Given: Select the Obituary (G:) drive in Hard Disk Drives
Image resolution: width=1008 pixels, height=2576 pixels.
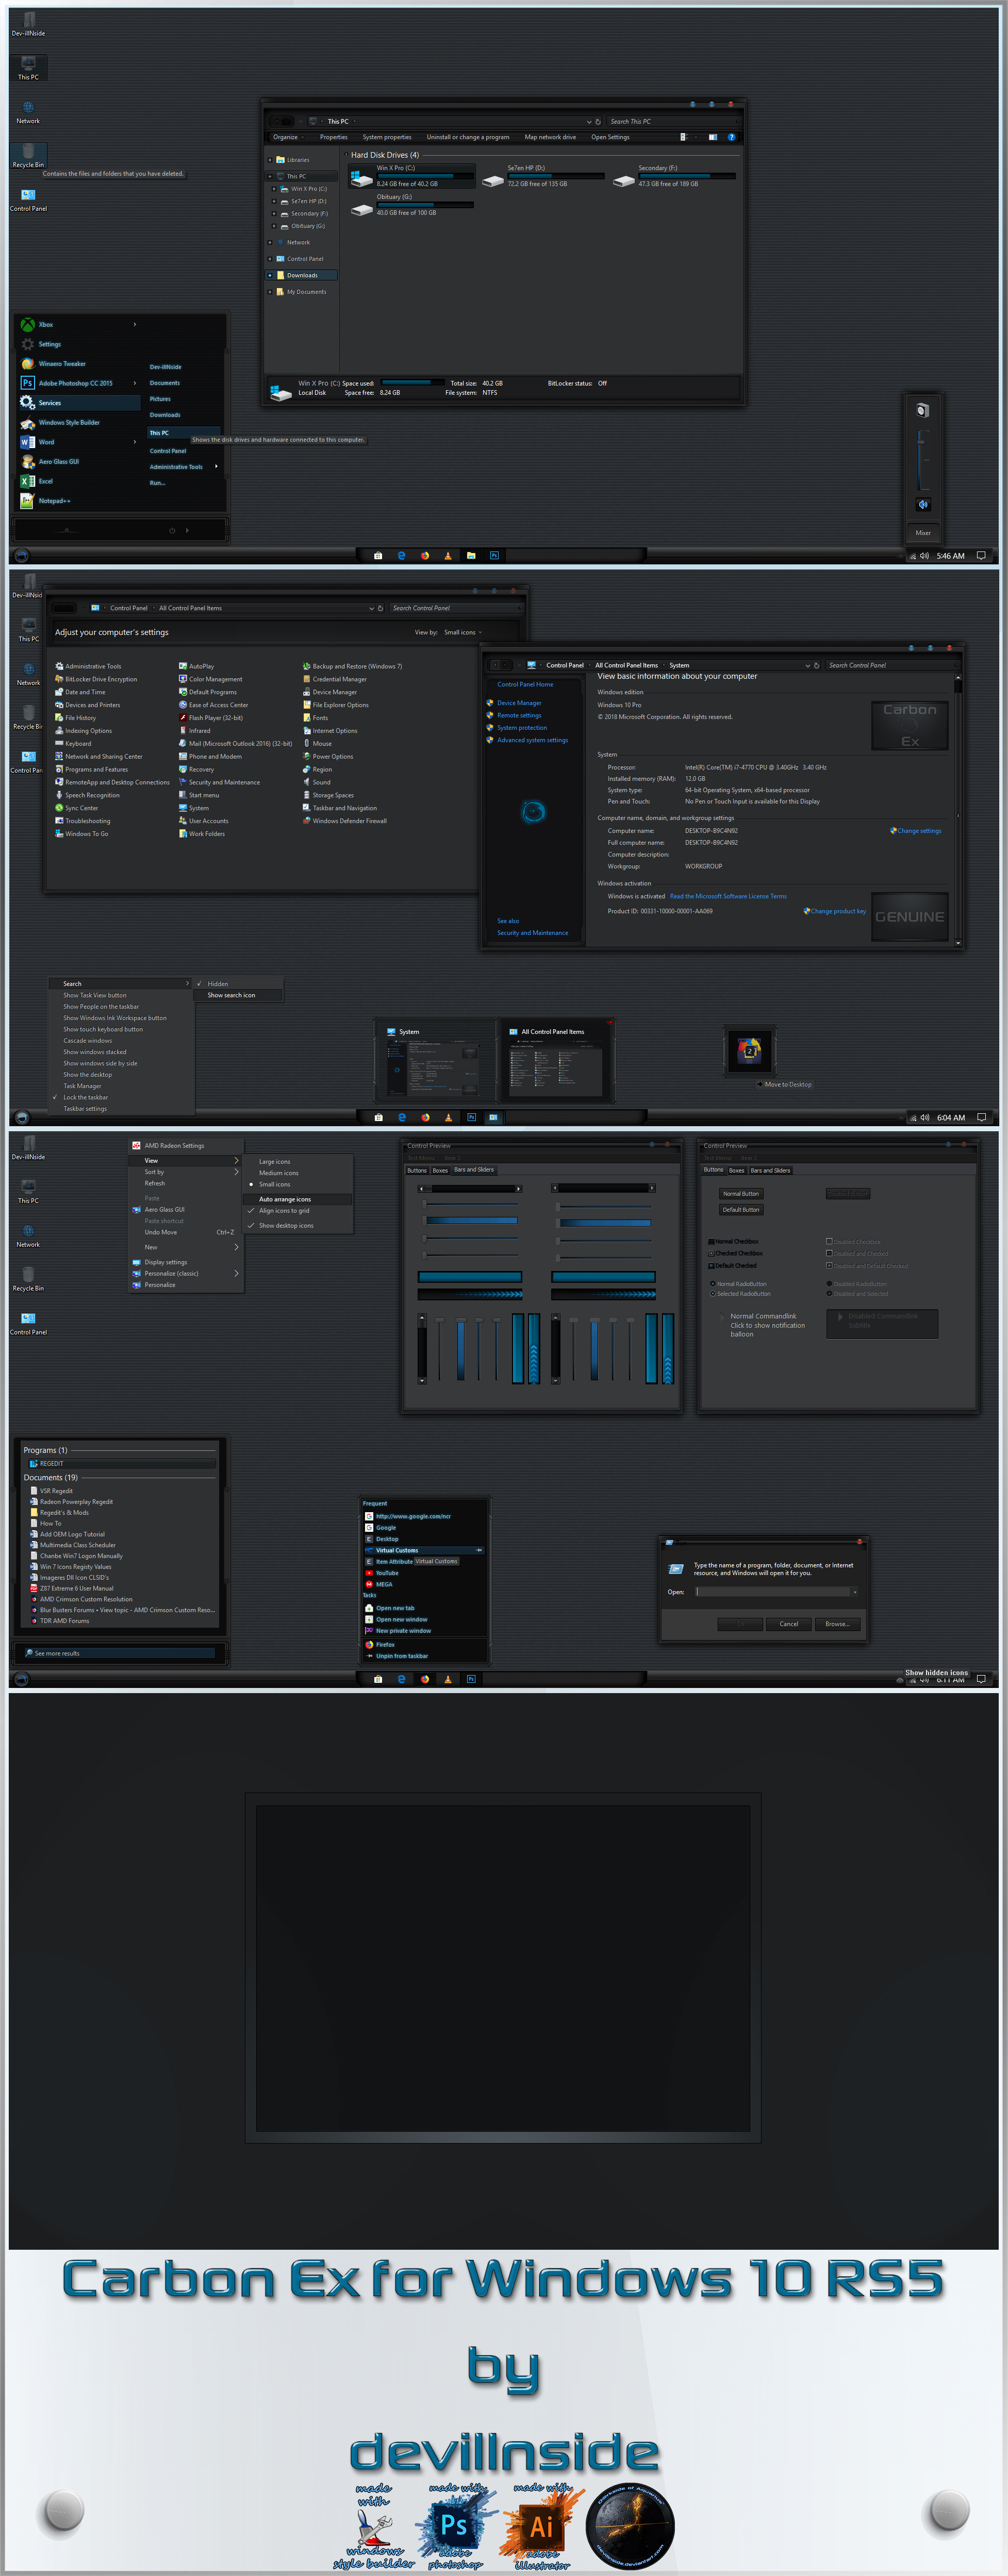Looking at the screenshot, I should tap(412, 204).
